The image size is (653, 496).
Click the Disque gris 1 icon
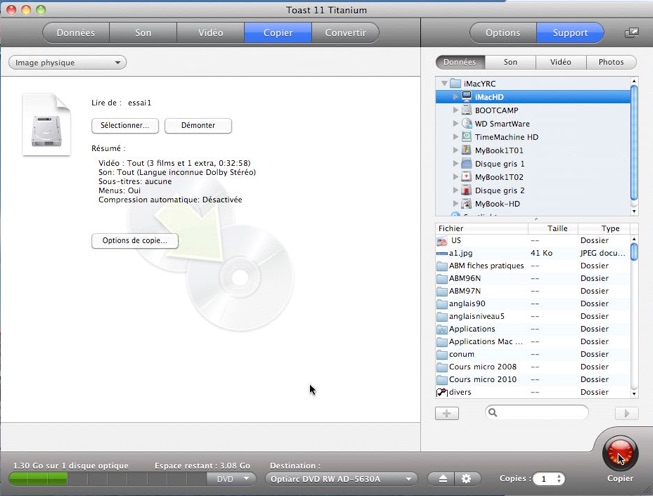point(466,163)
